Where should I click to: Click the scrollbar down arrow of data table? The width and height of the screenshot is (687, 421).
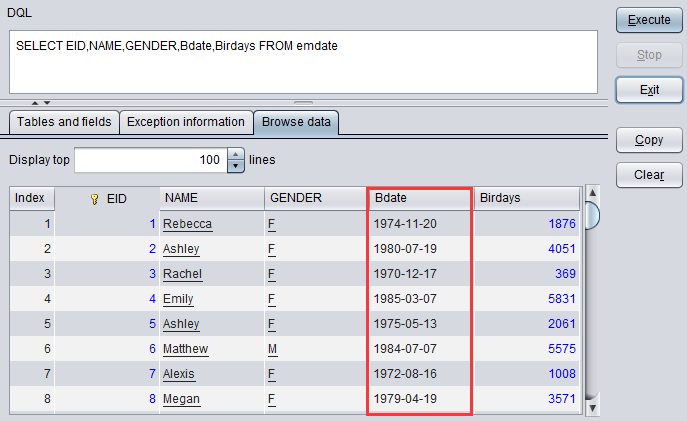pos(592,407)
